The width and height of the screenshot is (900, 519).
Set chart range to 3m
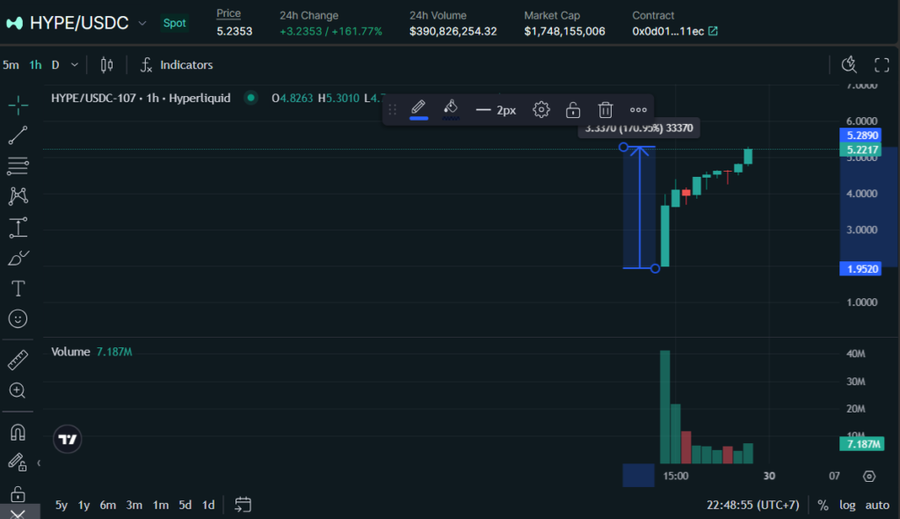point(134,505)
